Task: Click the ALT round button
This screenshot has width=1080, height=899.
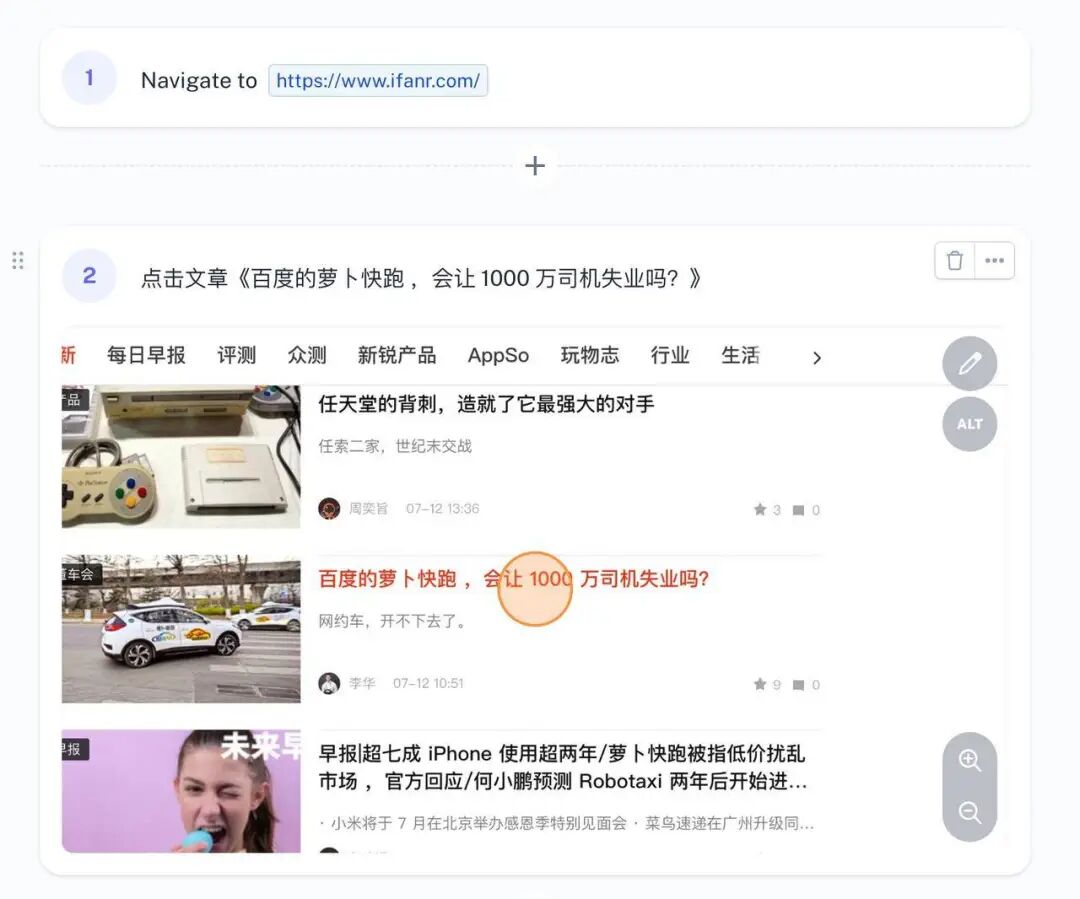Action: coord(969,424)
